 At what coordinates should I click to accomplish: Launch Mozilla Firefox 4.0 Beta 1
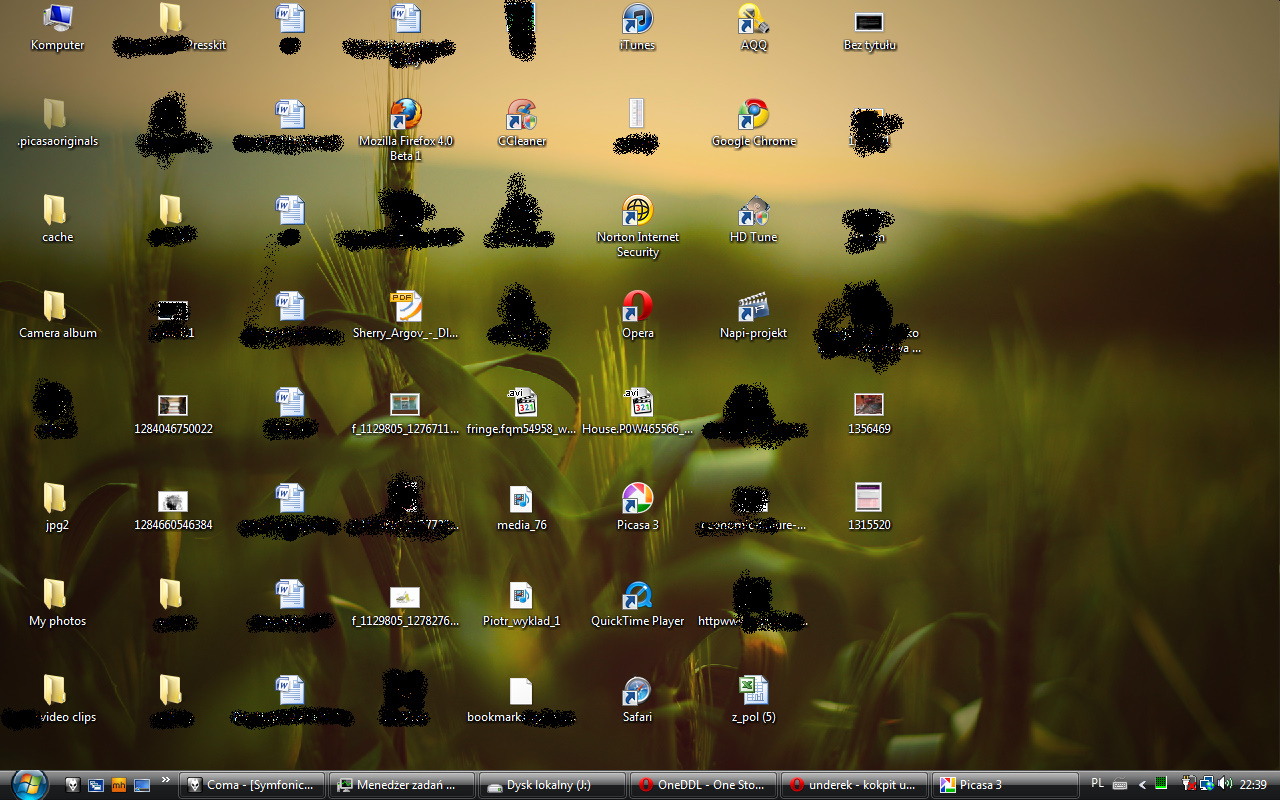(x=406, y=115)
